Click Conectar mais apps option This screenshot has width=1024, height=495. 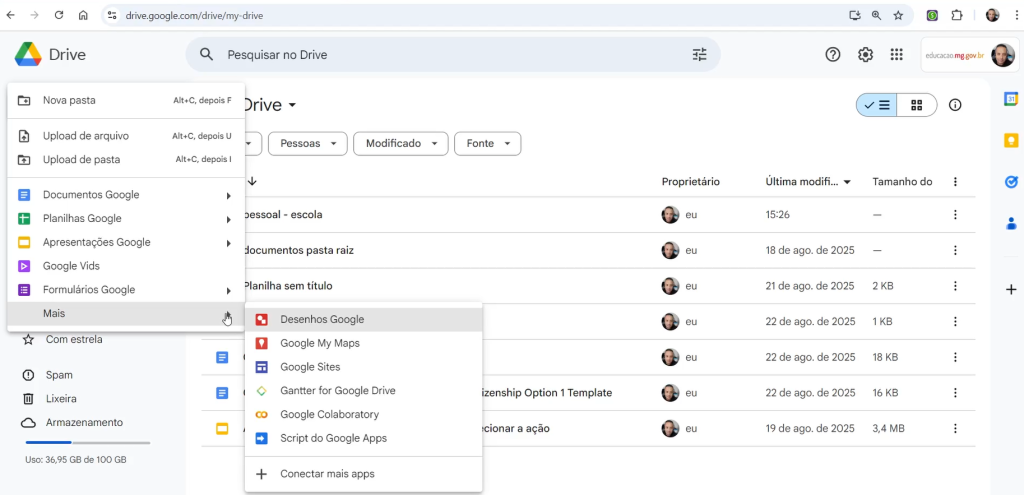tap(327, 474)
